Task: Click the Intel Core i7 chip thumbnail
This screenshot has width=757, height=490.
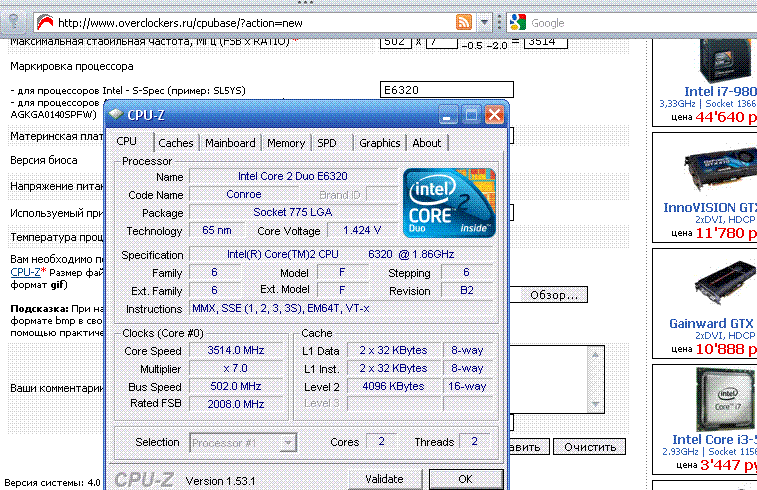Action: point(724,400)
